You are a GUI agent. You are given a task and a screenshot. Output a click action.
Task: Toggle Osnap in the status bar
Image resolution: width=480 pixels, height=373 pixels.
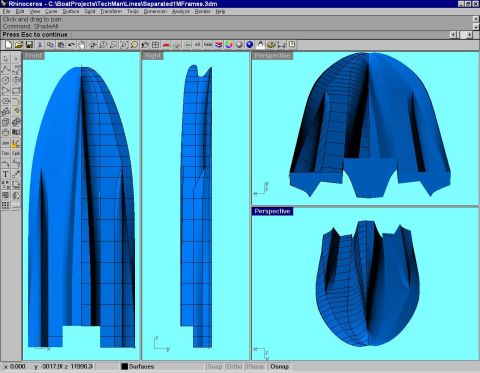[280, 367]
